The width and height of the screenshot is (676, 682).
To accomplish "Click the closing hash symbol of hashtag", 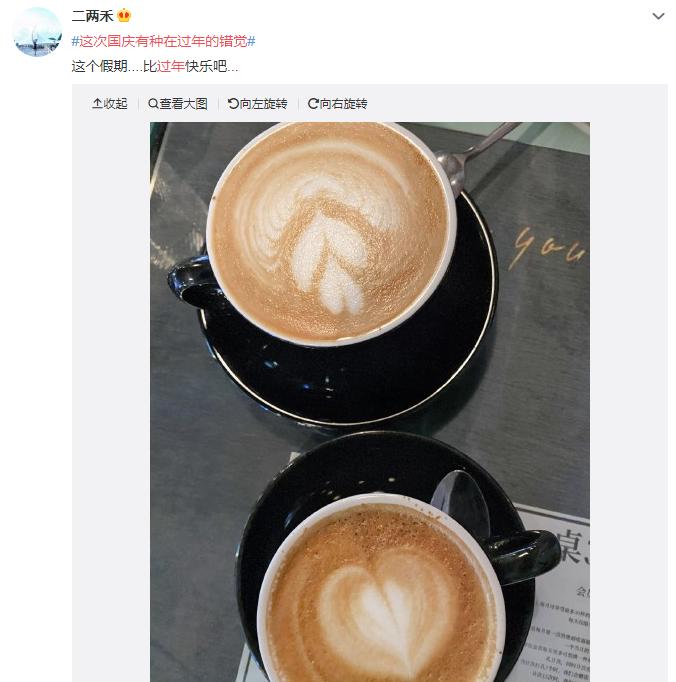I will tap(251, 41).
